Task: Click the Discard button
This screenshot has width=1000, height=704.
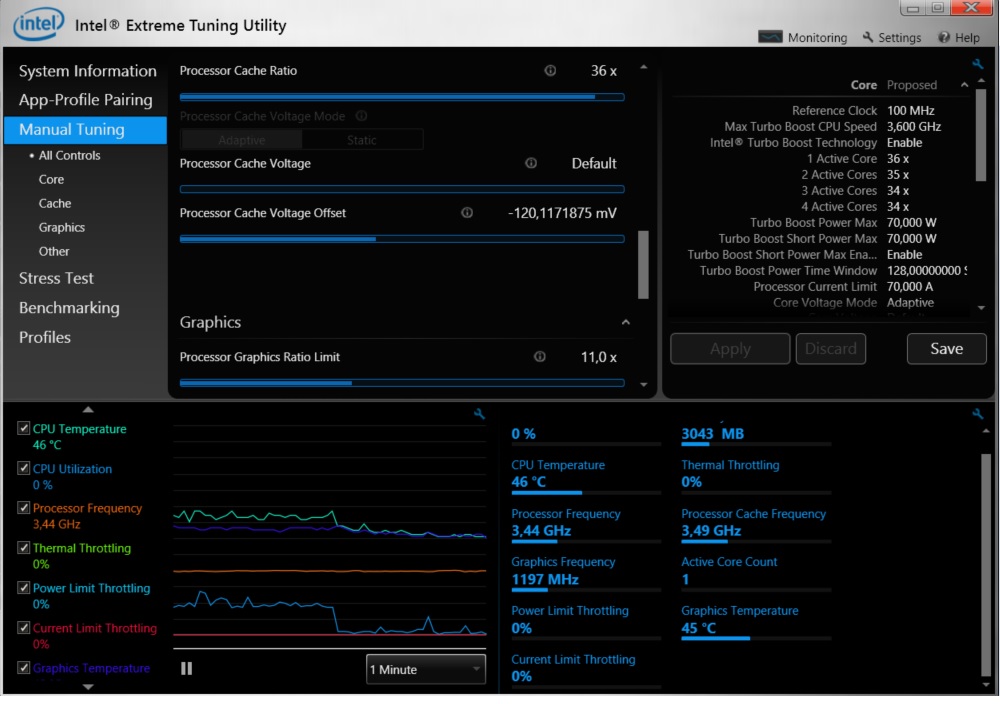Action: click(x=830, y=349)
